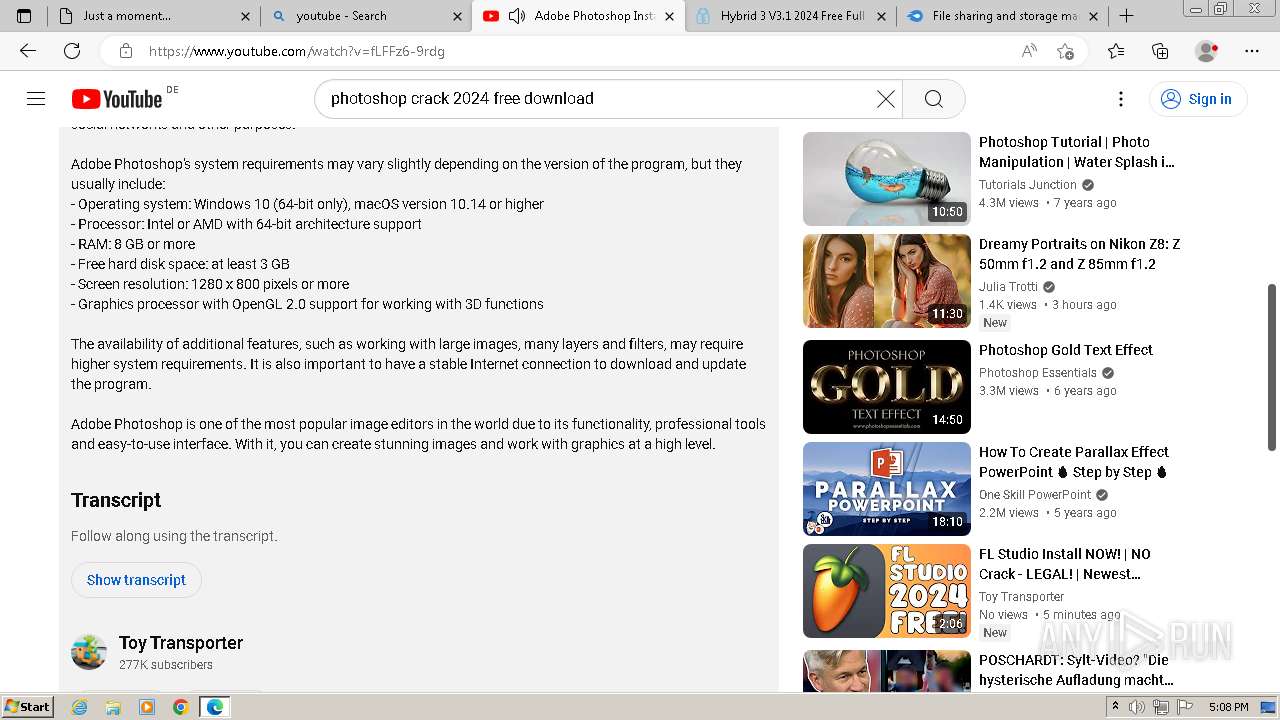
Task: Click the Show transcript button
Action: tap(136, 580)
